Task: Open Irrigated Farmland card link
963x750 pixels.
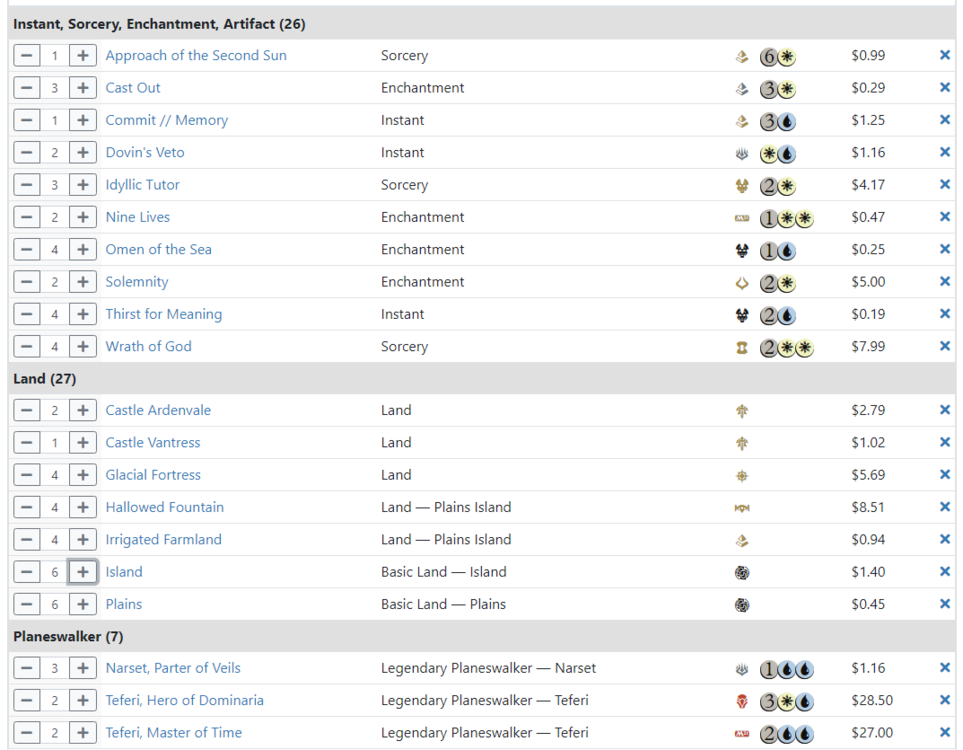Action: pos(164,540)
